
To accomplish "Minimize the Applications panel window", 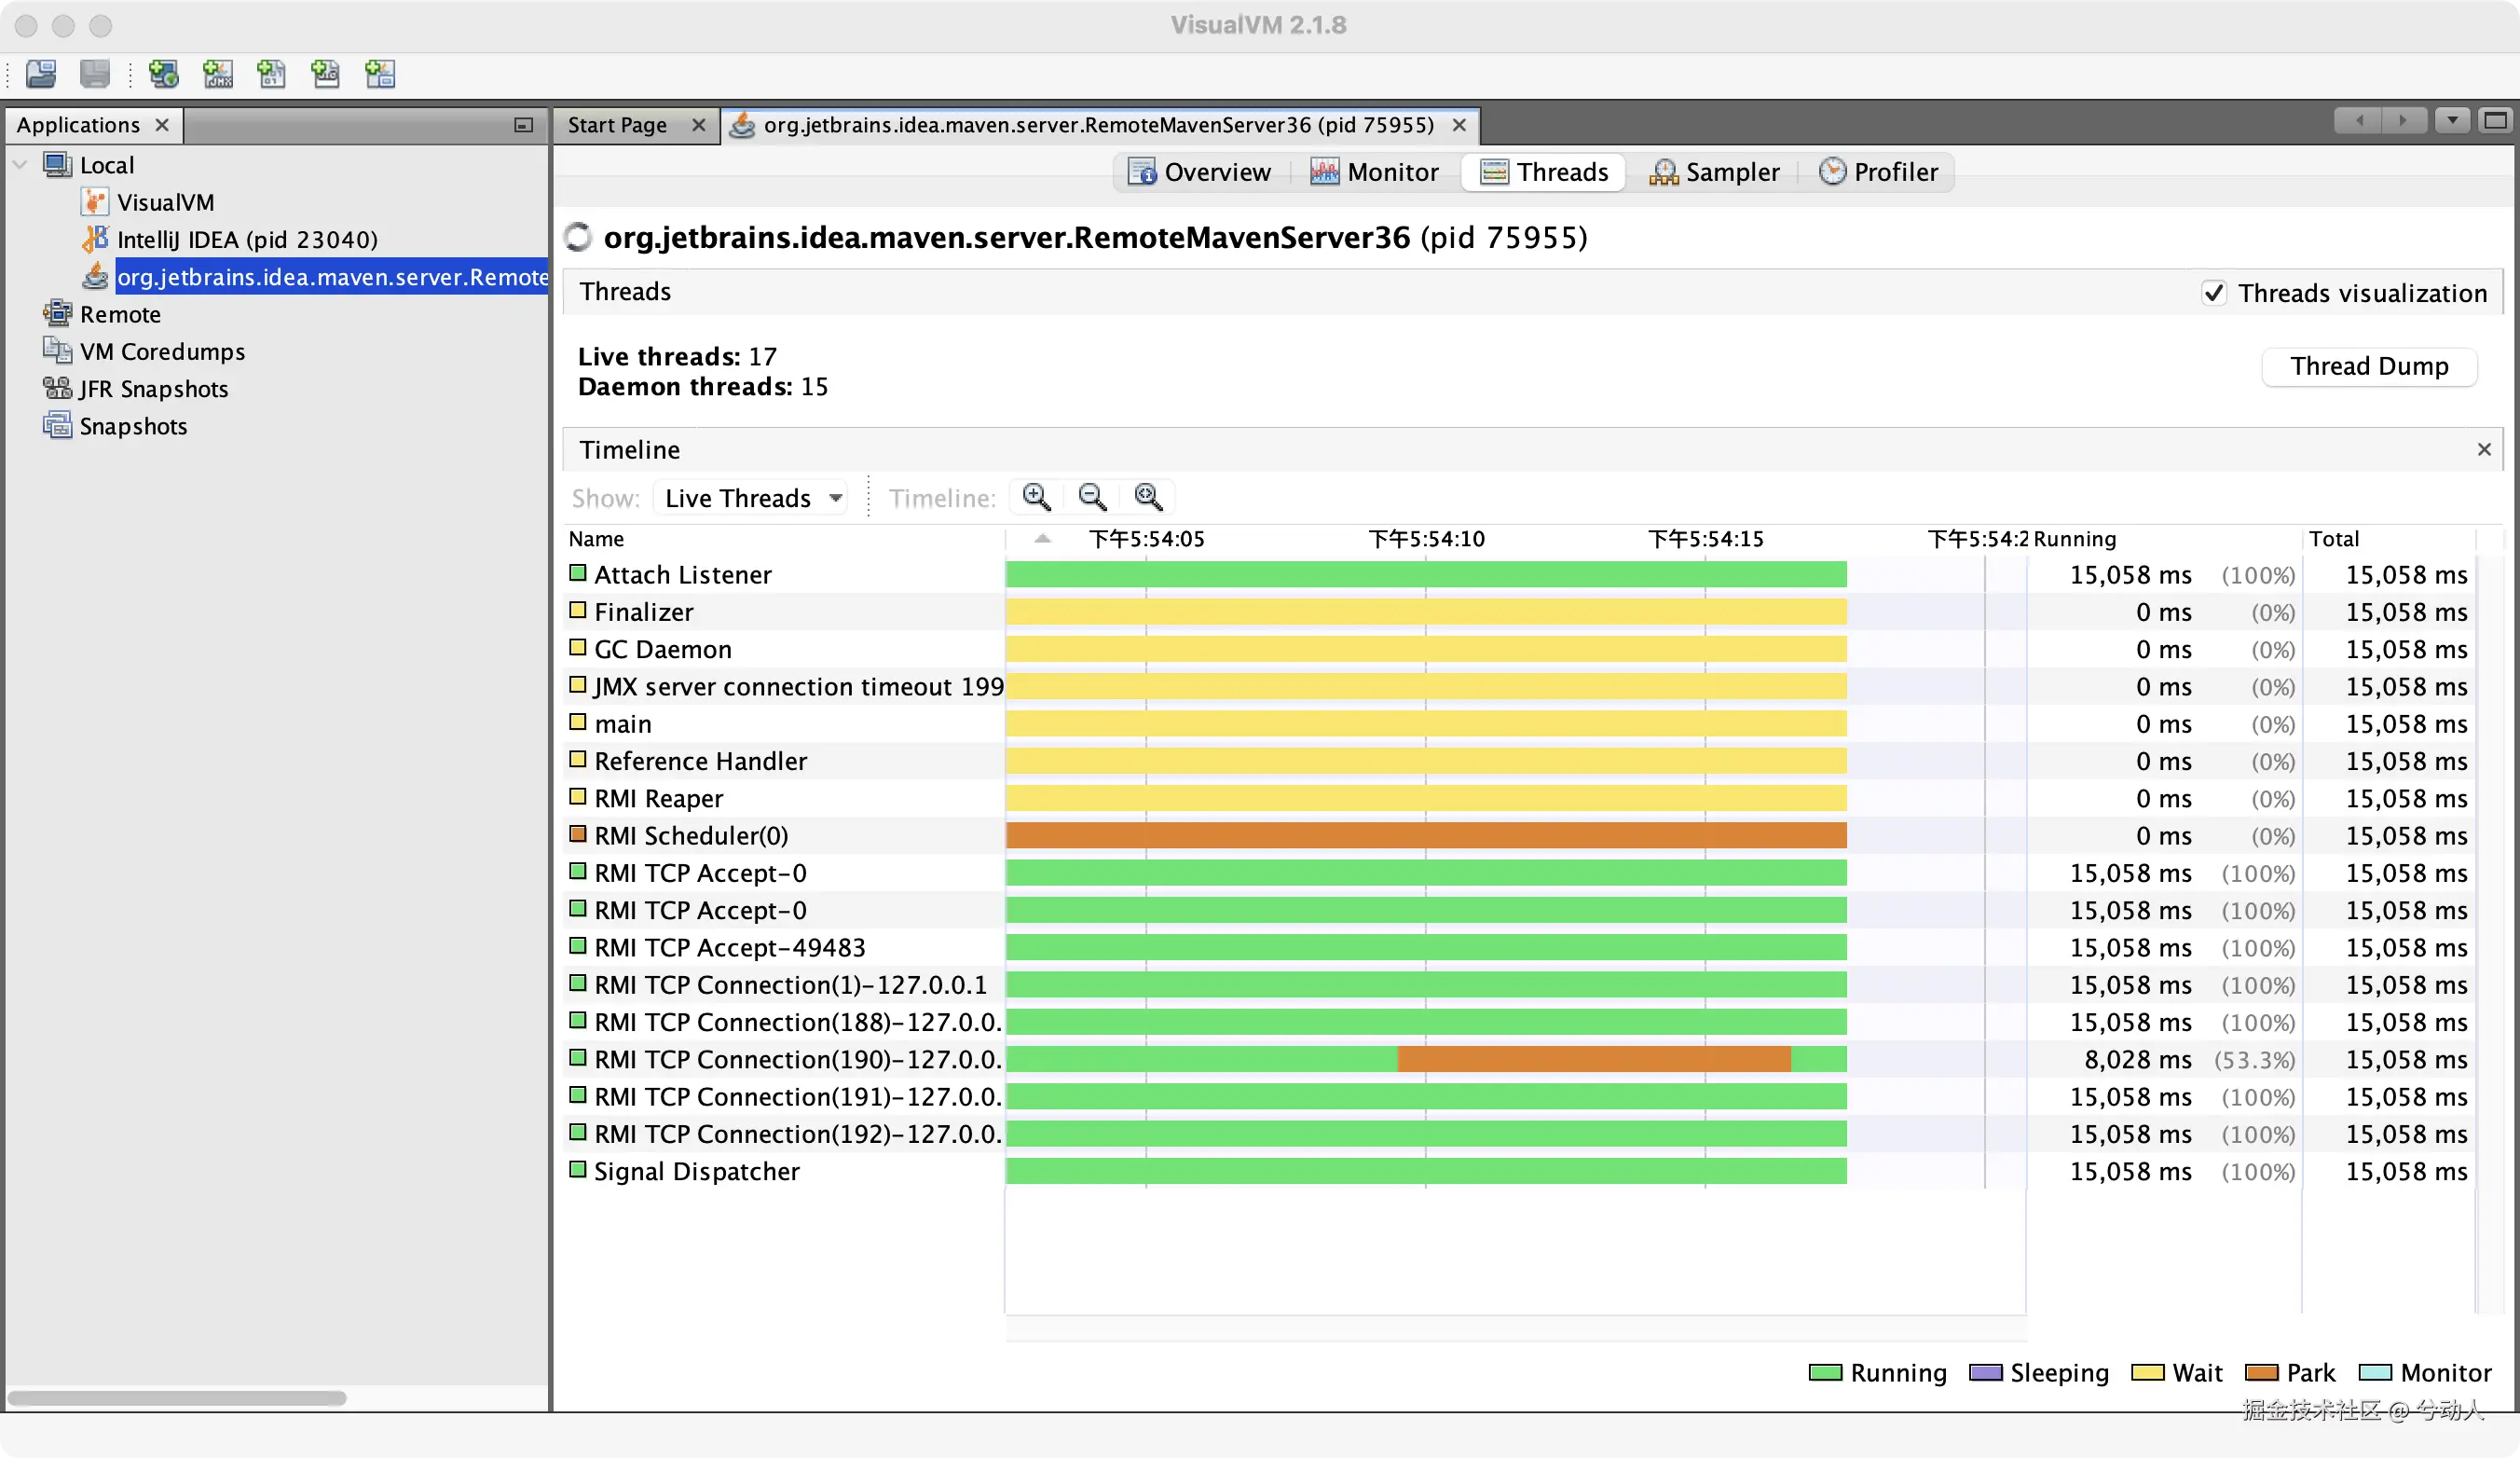I will 523,125.
